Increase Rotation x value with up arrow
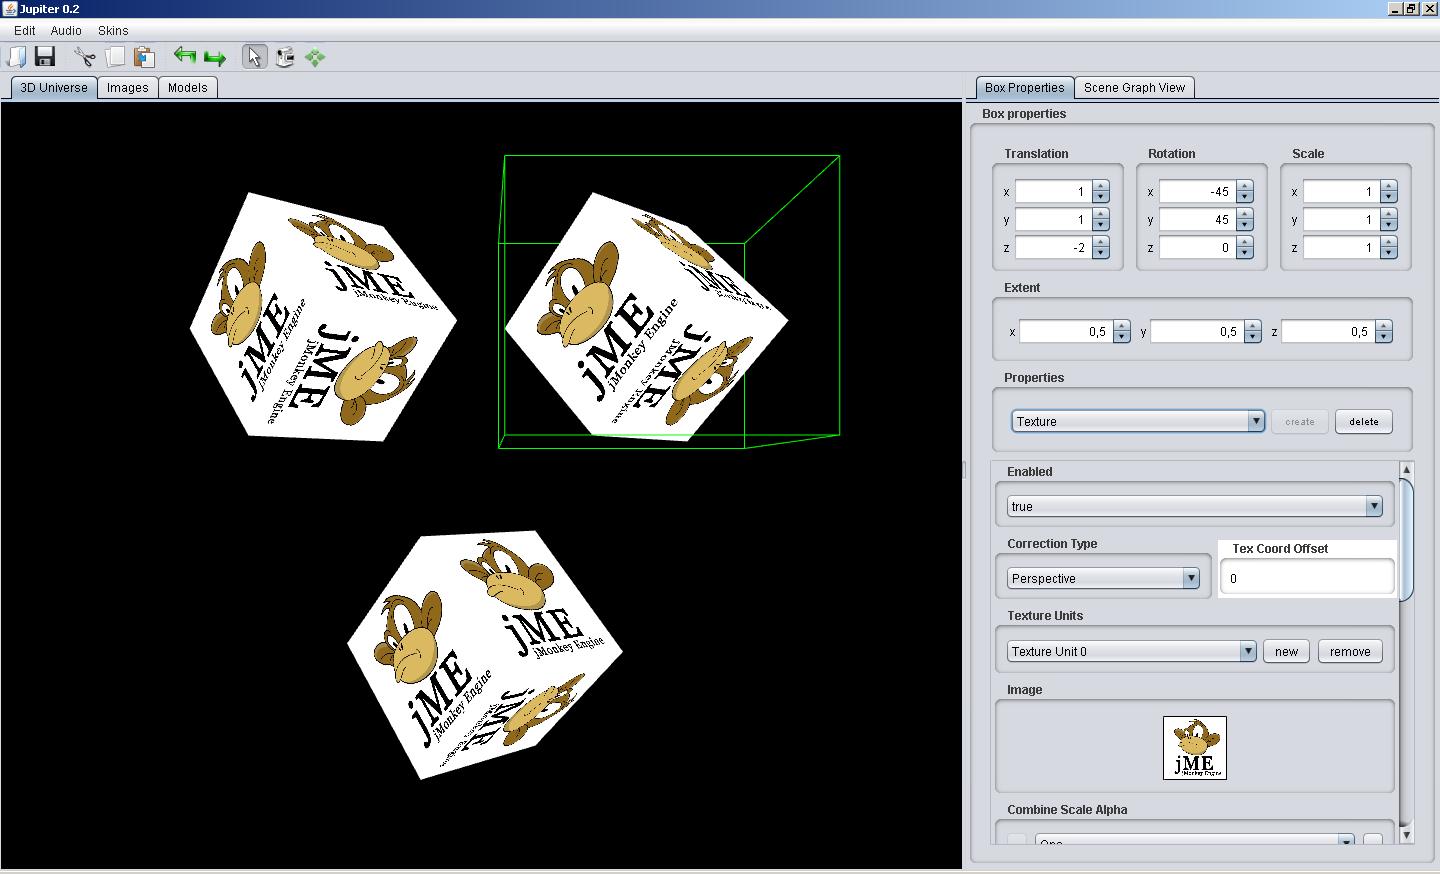The height and width of the screenshot is (874, 1440). tap(1245, 186)
